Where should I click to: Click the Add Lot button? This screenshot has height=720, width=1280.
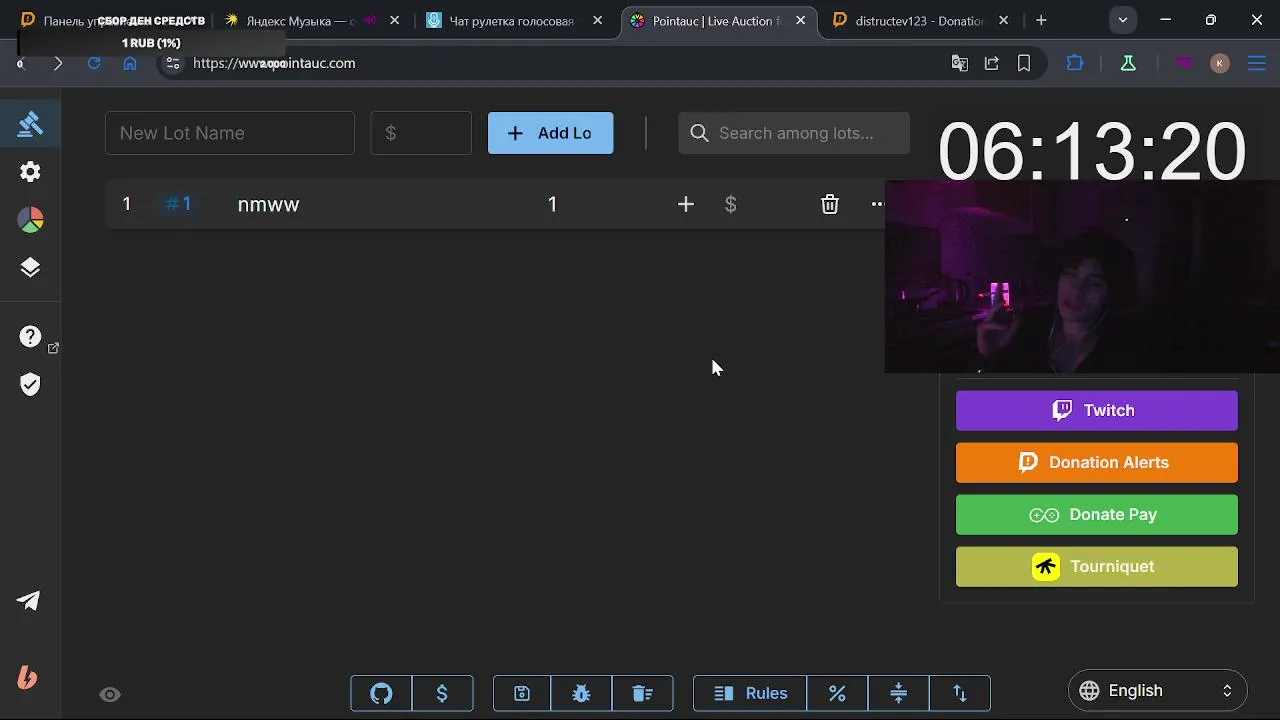[x=550, y=133]
